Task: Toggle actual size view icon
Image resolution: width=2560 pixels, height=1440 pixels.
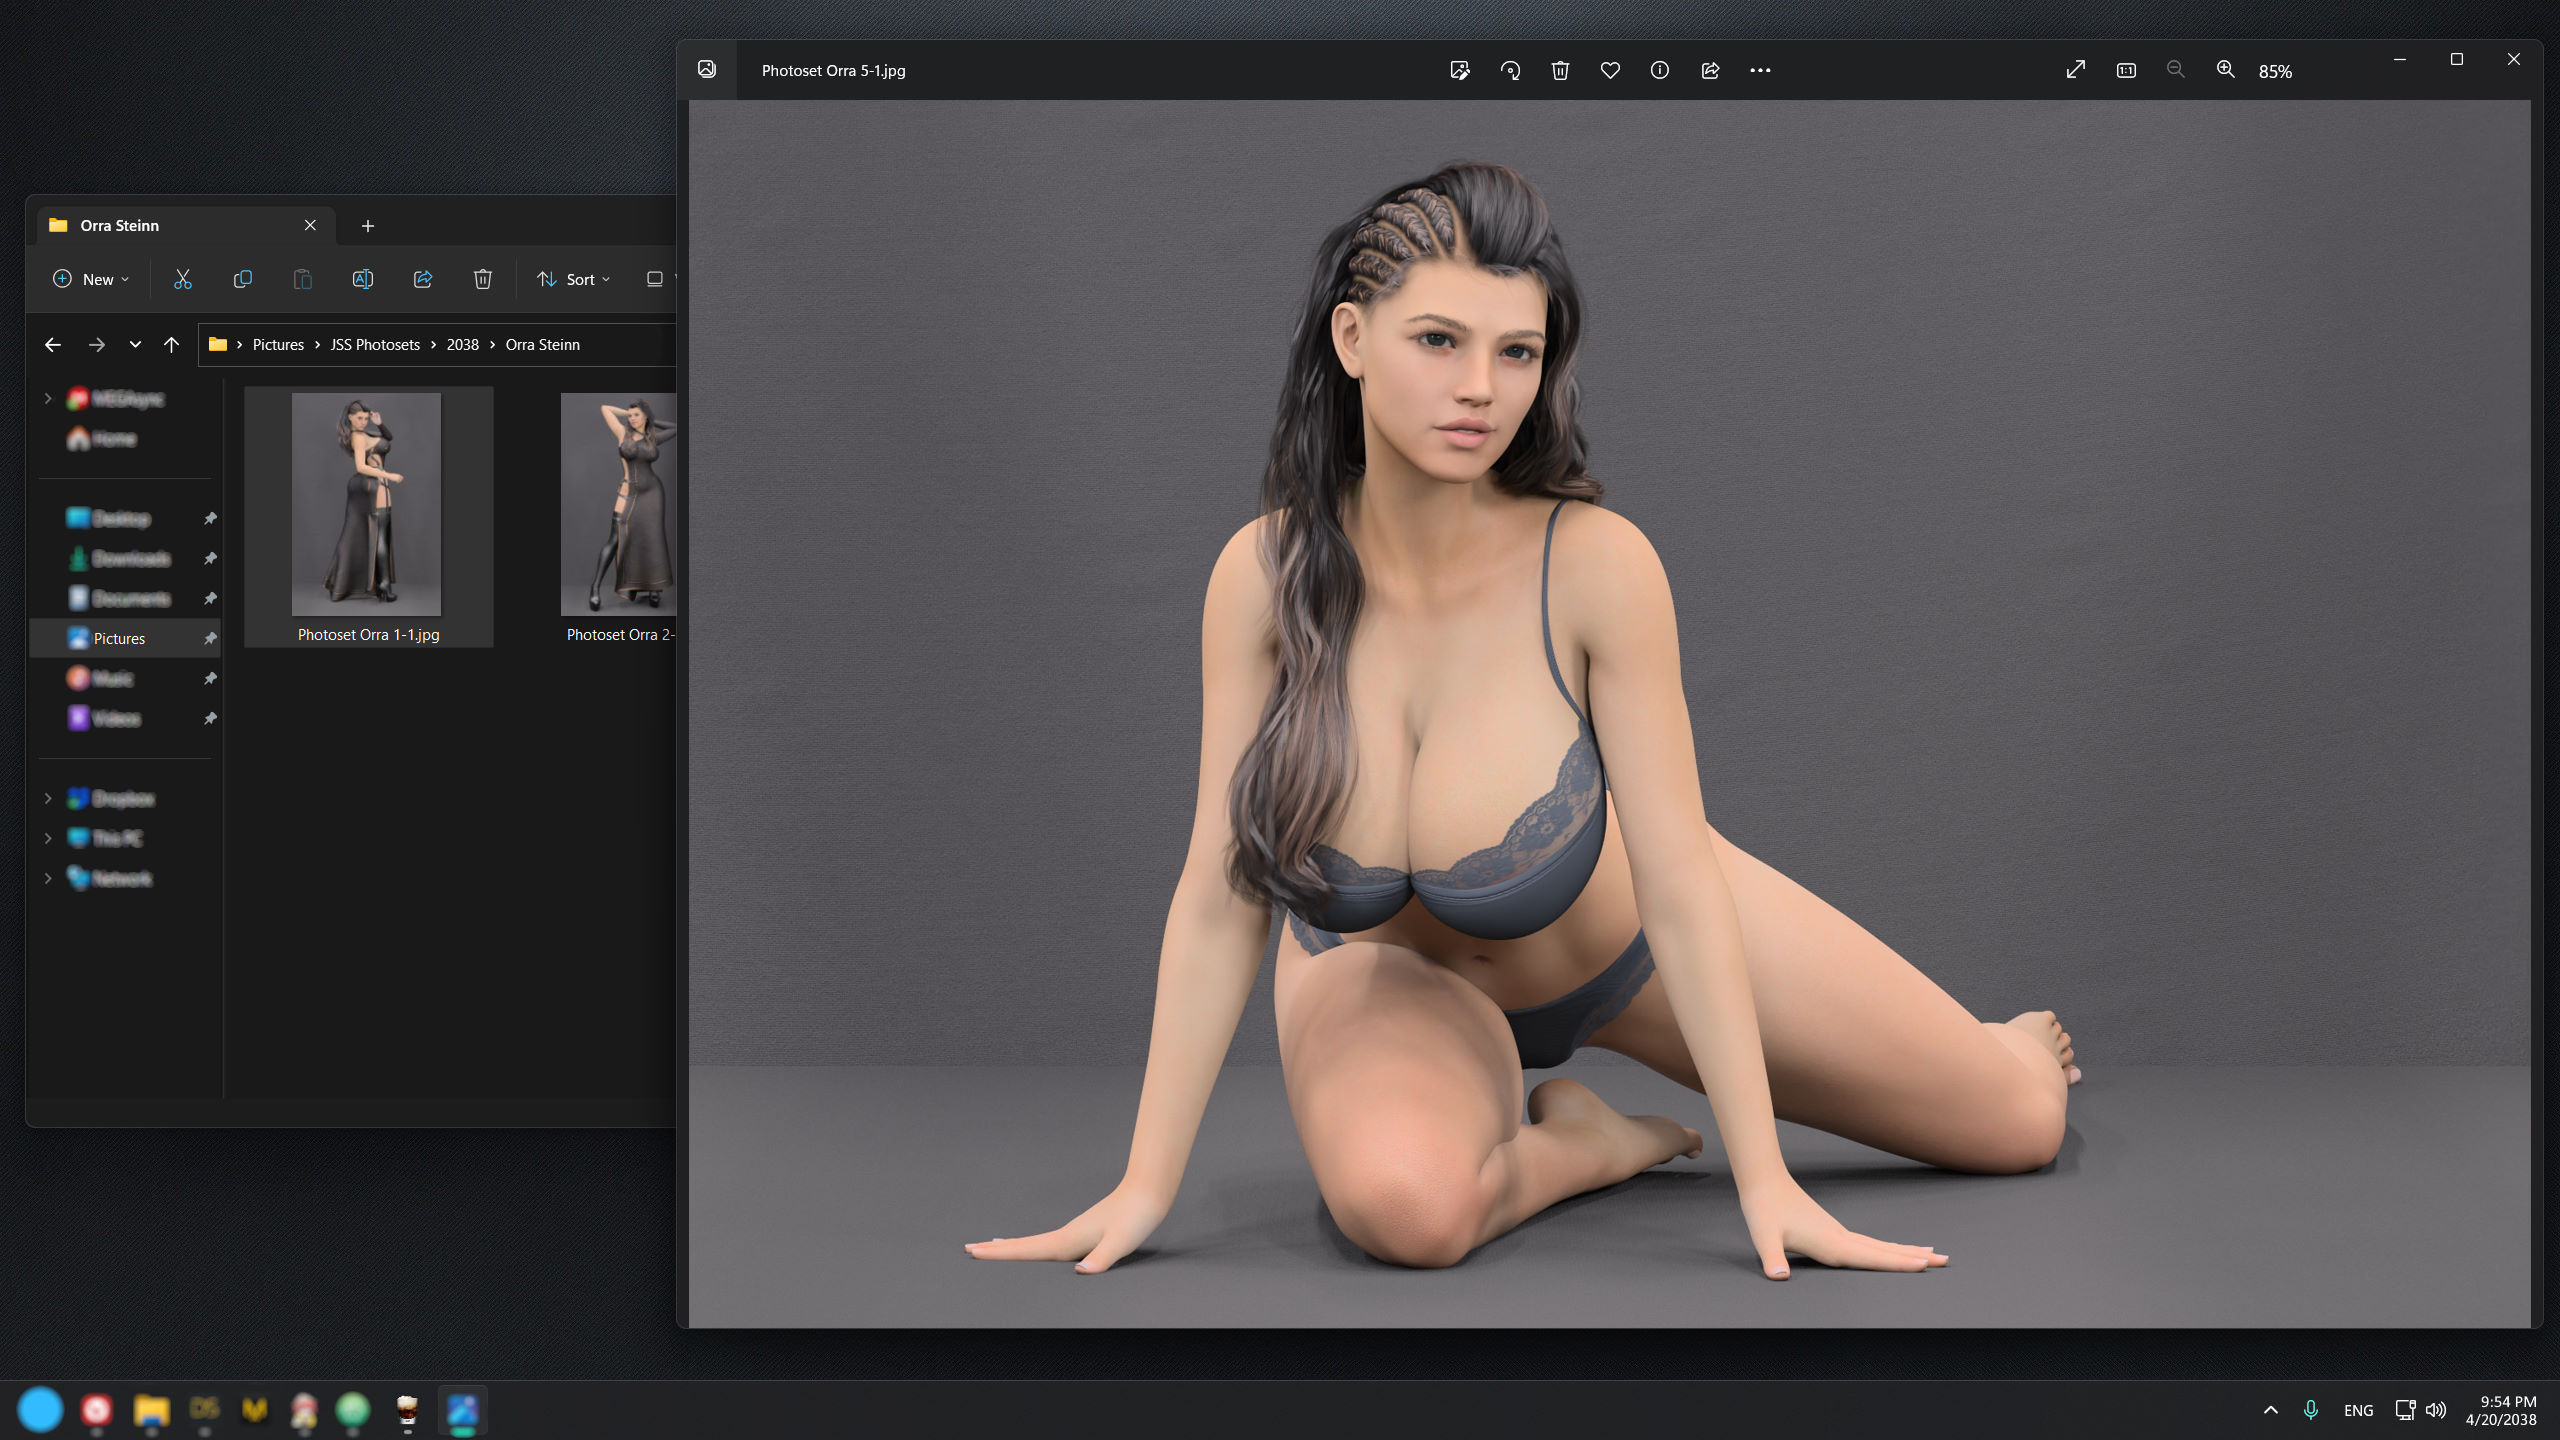Action: pyautogui.click(x=2126, y=70)
